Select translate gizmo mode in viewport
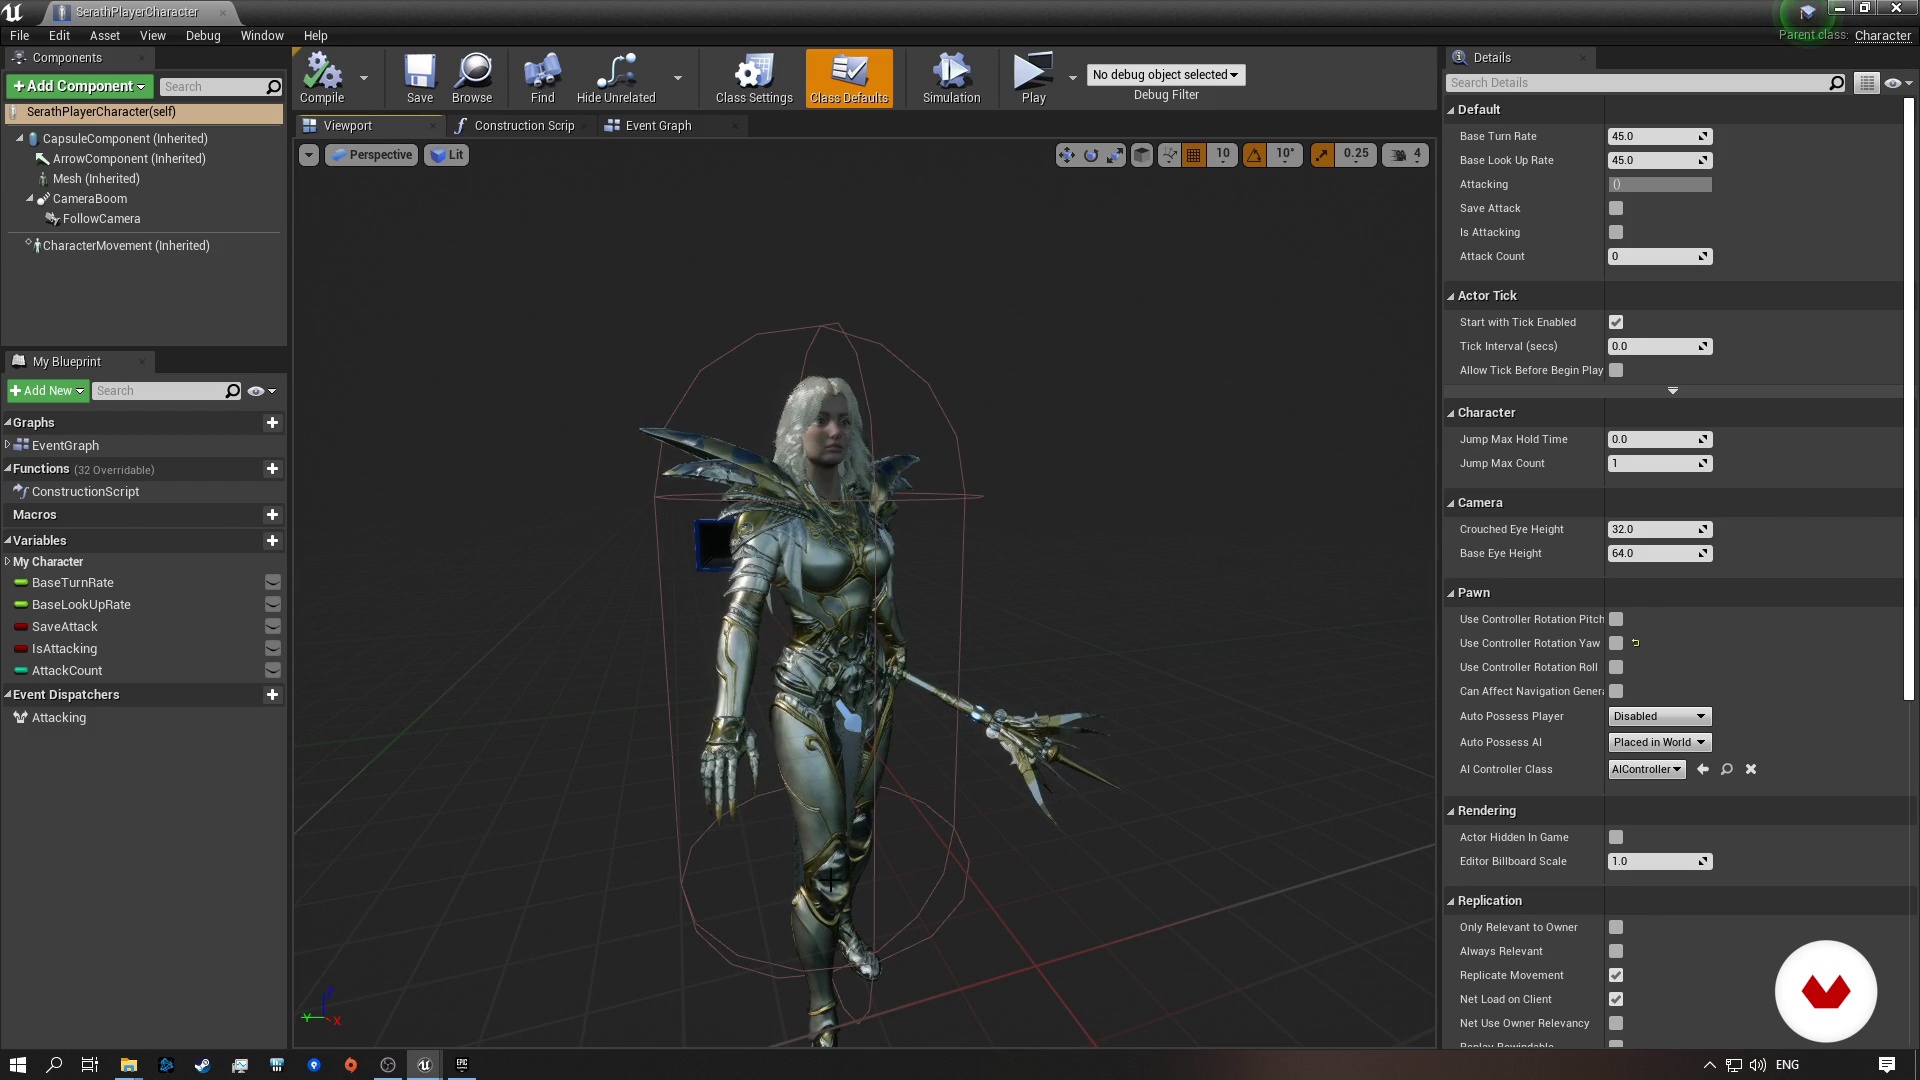 pyautogui.click(x=1067, y=155)
